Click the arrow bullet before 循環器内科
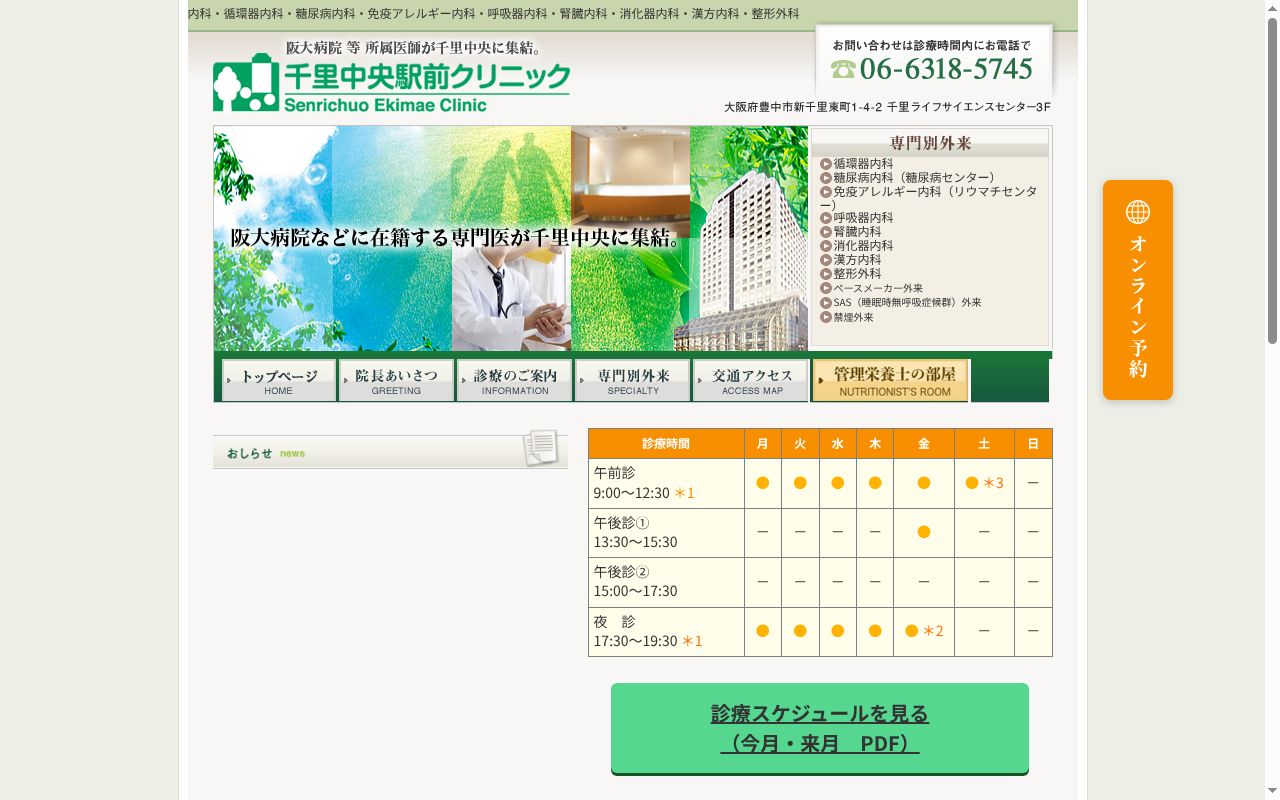 (x=826, y=164)
